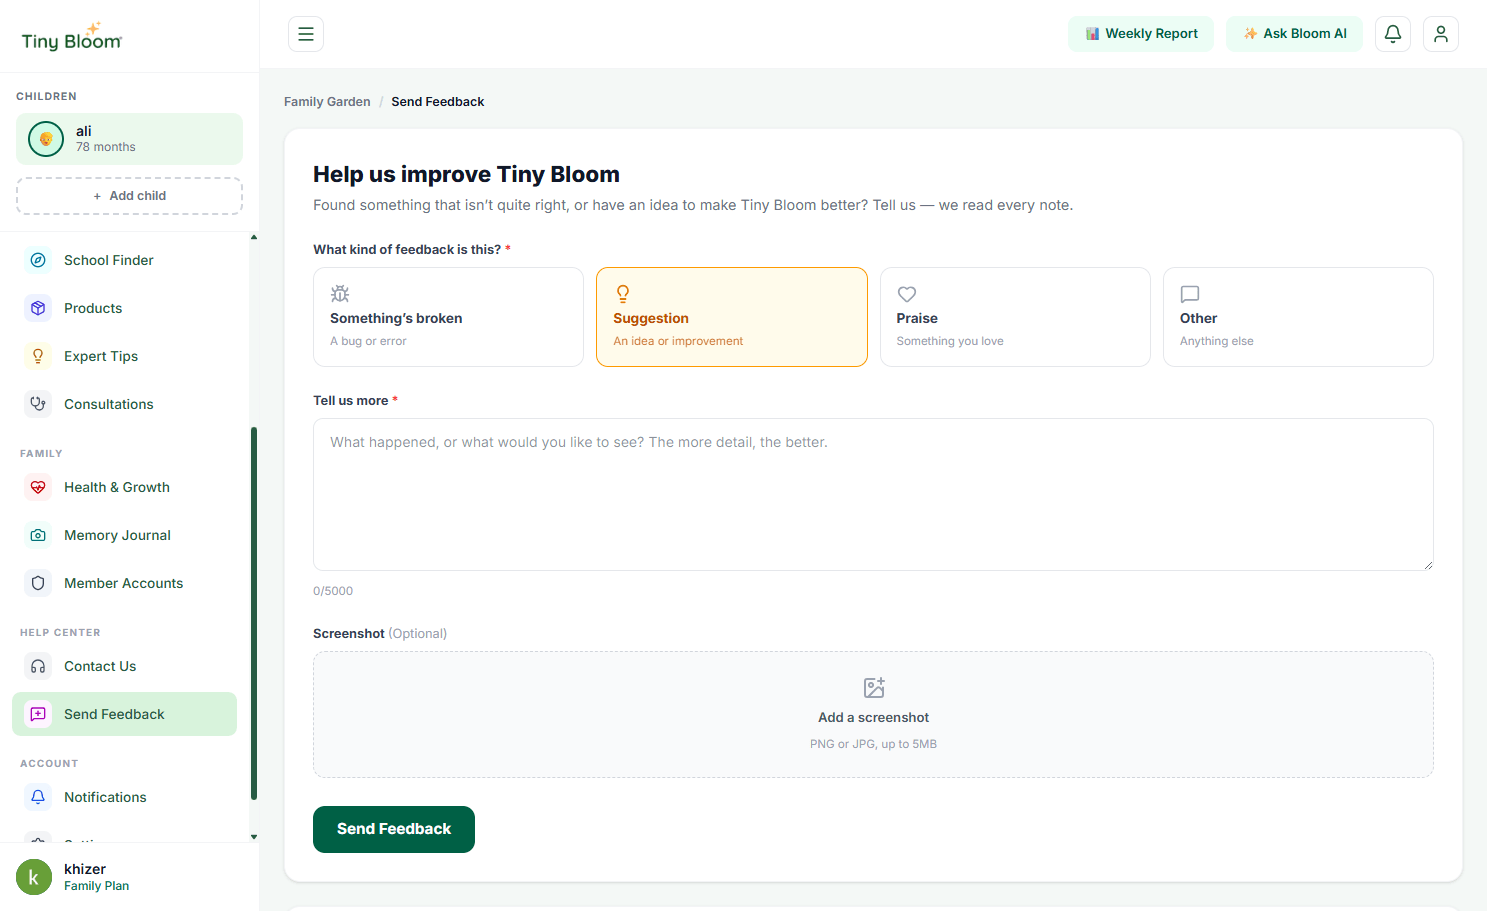Click 'PNG or JPG, up to 5MB' text
The width and height of the screenshot is (1487, 911).
pos(874,744)
